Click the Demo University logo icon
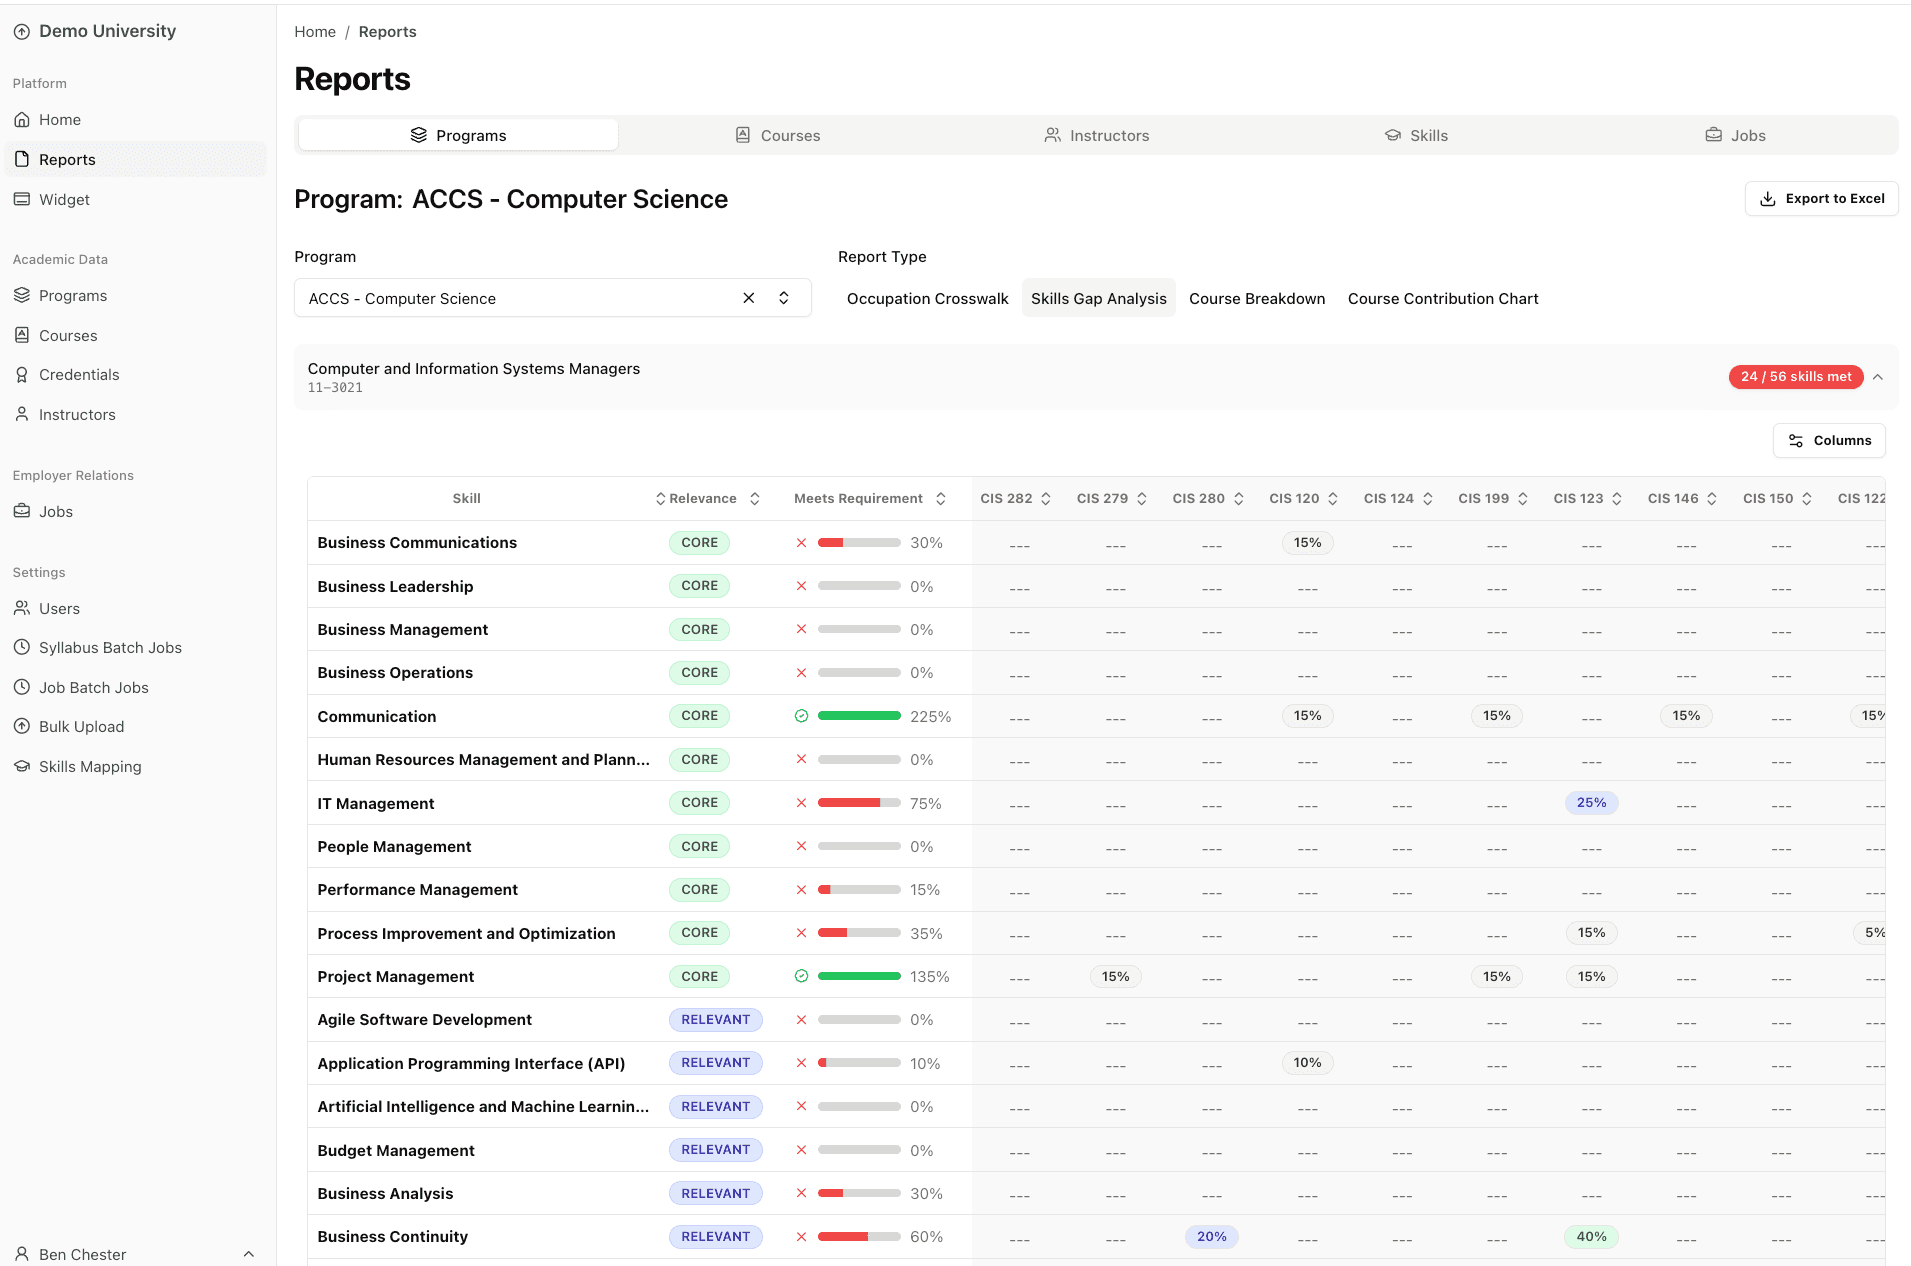 tap(21, 32)
